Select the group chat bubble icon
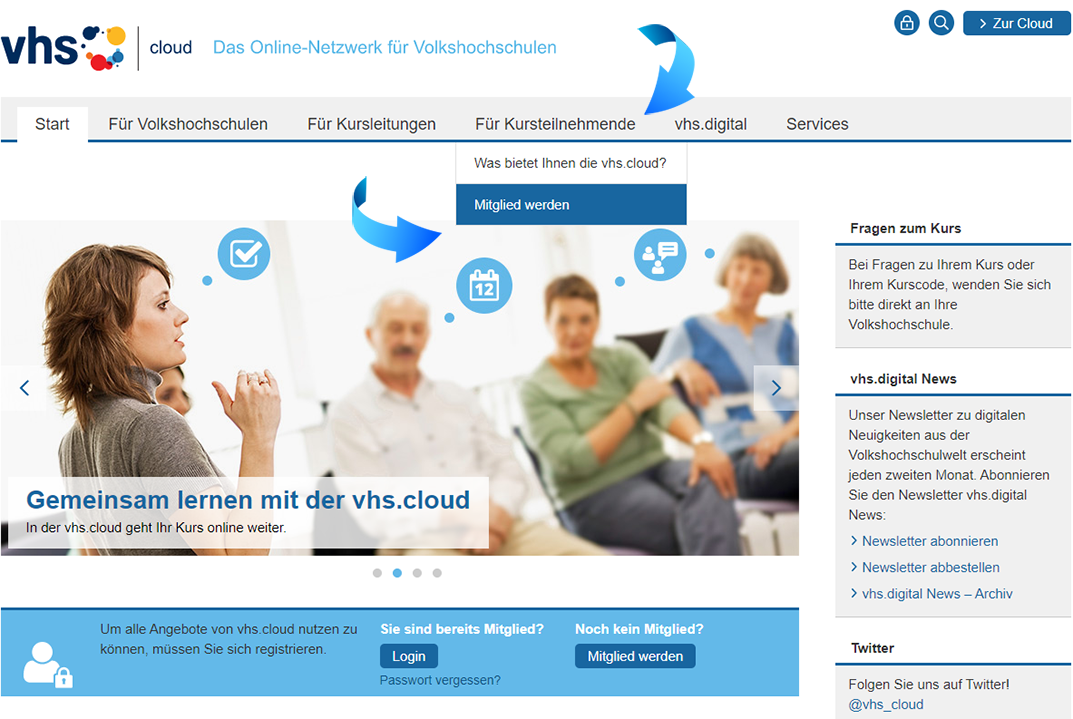The image size is (1073, 719). pyautogui.click(x=660, y=254)
